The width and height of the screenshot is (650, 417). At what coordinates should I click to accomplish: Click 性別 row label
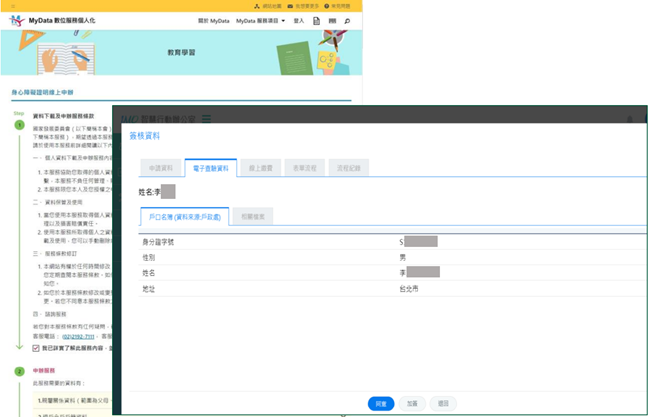tap(148, 257)
